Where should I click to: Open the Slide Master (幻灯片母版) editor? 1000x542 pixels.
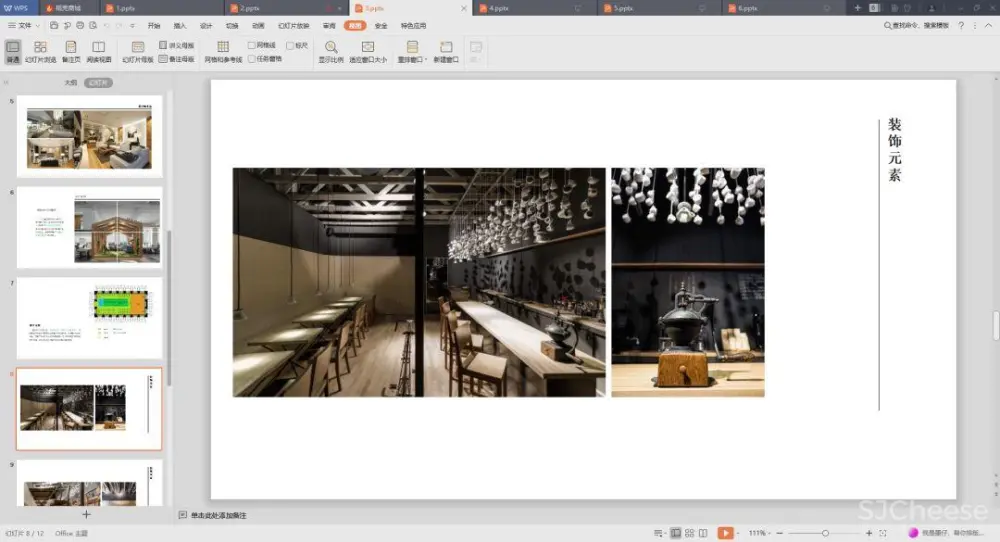tap(138, 47)
